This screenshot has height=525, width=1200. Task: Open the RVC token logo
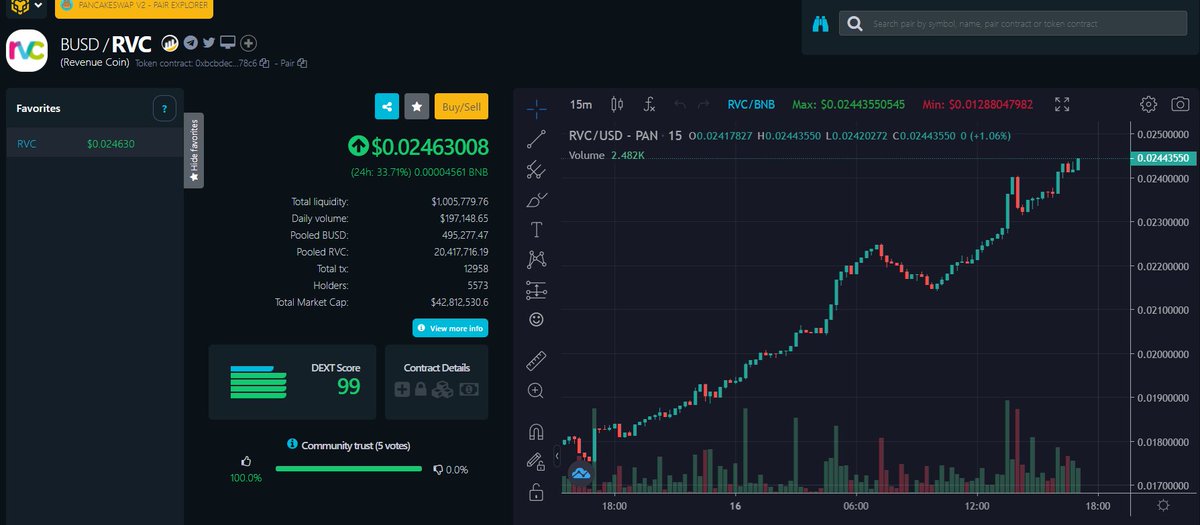tap(27, 52)
